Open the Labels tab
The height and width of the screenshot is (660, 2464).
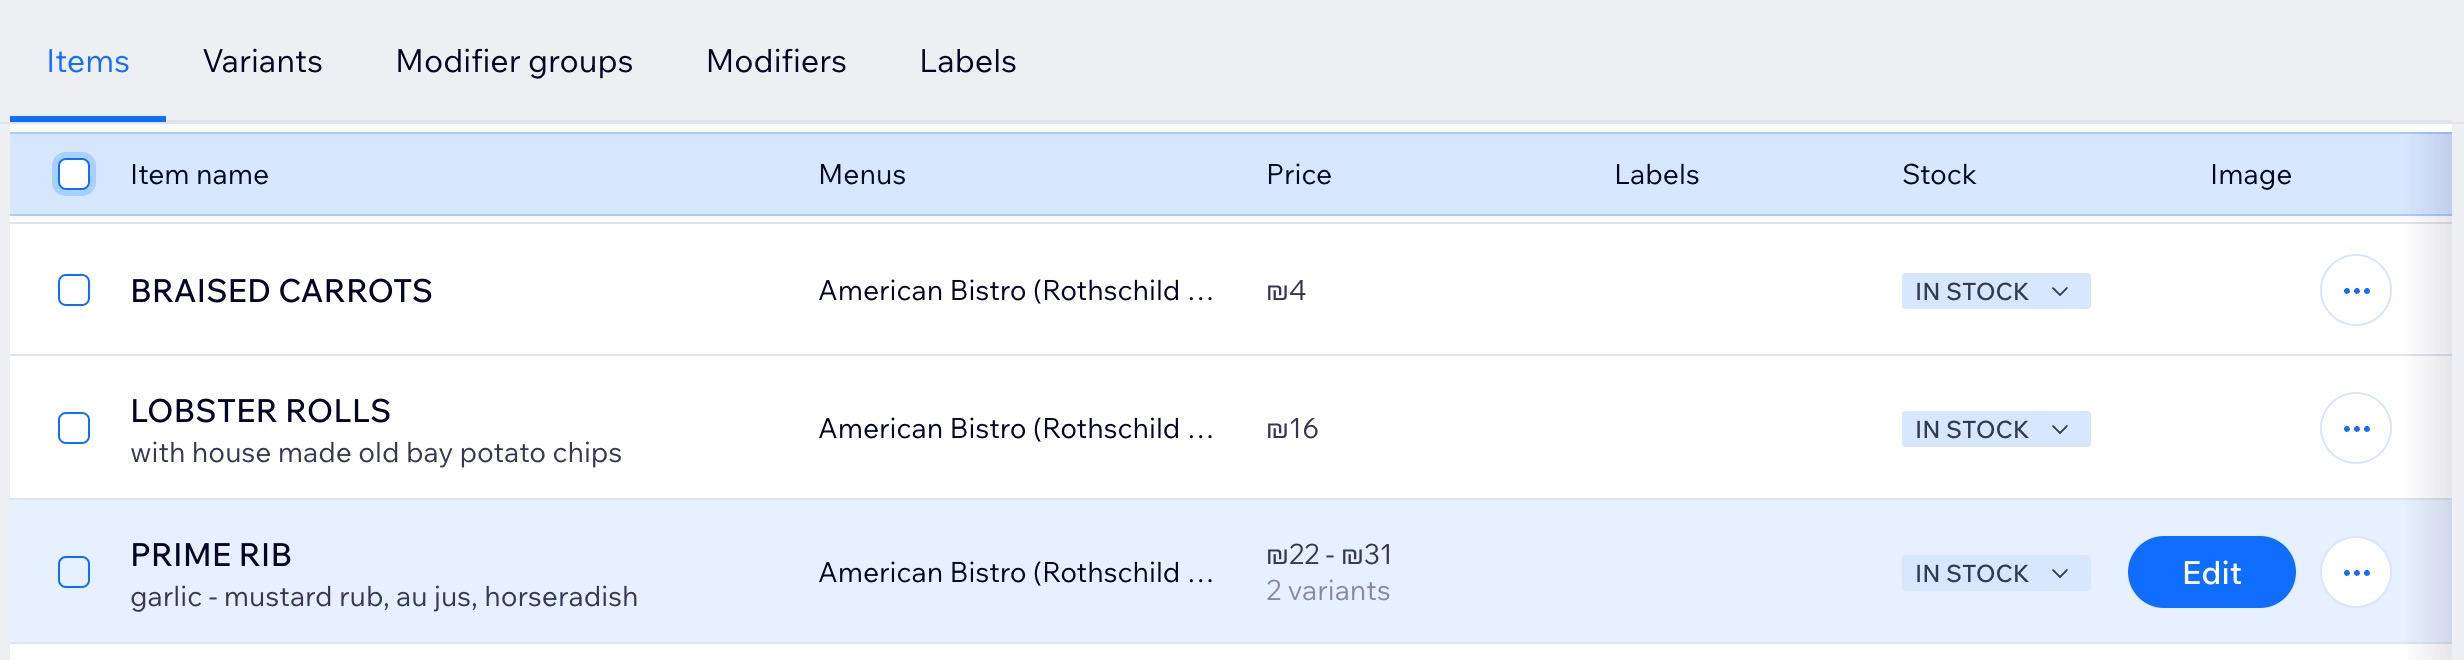[967, 62]
